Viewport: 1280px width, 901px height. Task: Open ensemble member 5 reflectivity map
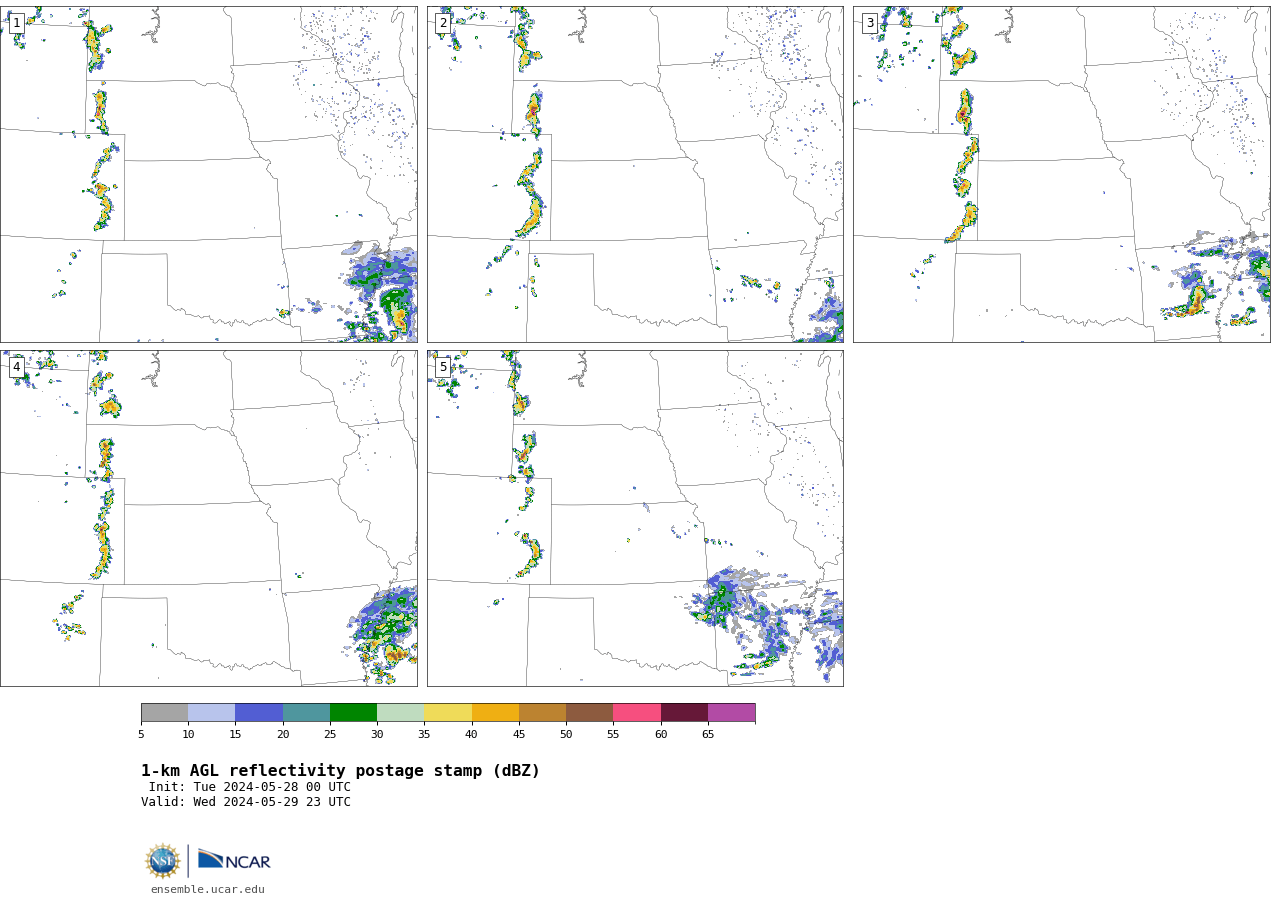tap(635, 518)
